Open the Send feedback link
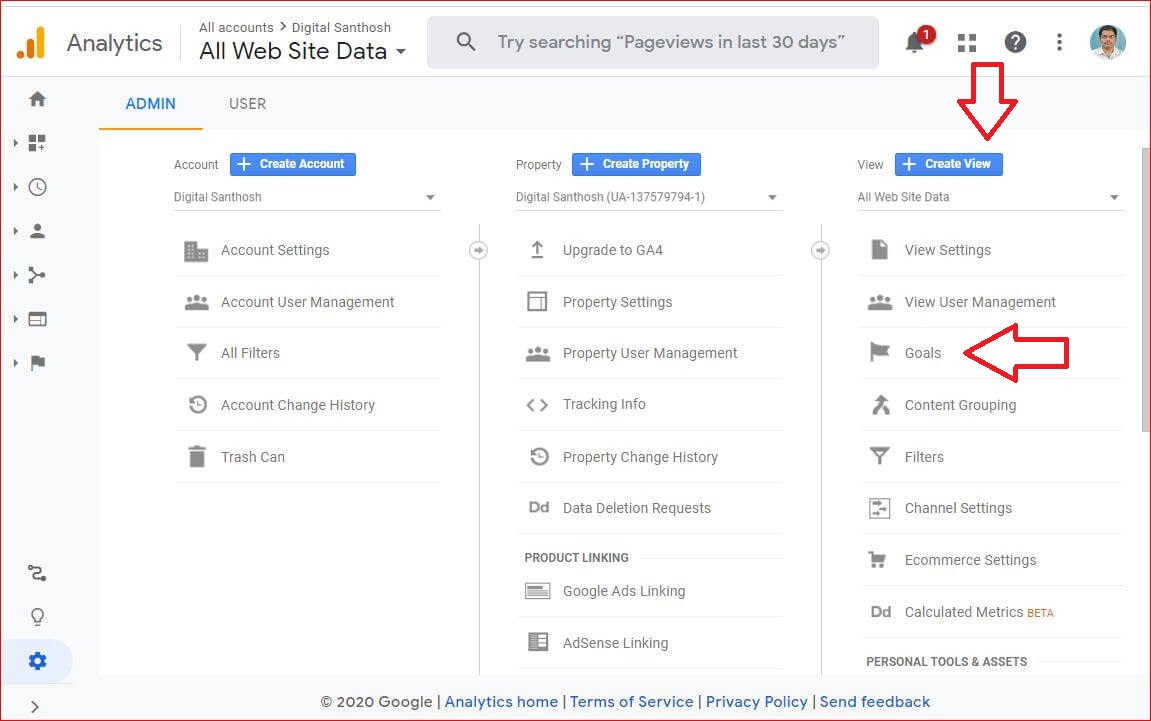This screenshot has height=721, width=1151. pyautogui.click(x=874, y=702)
